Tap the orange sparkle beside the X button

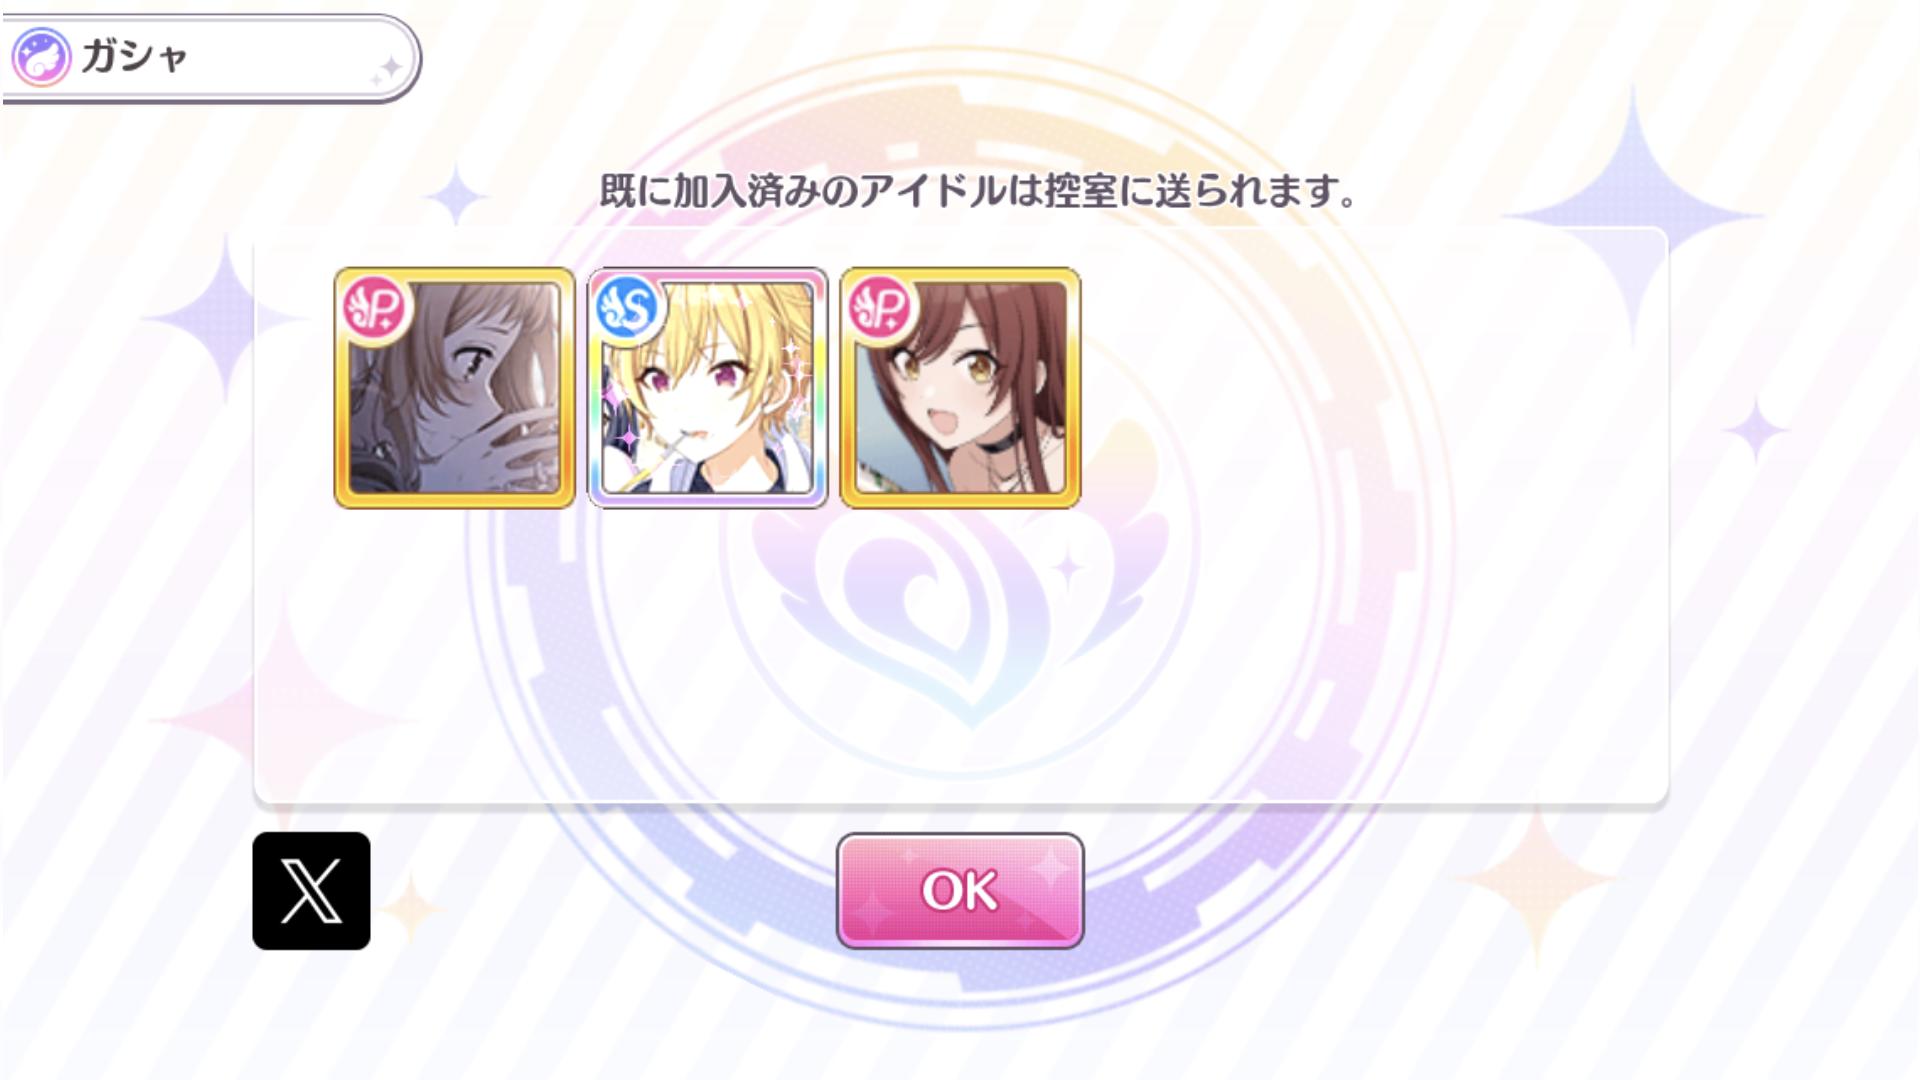click(410, 908)
